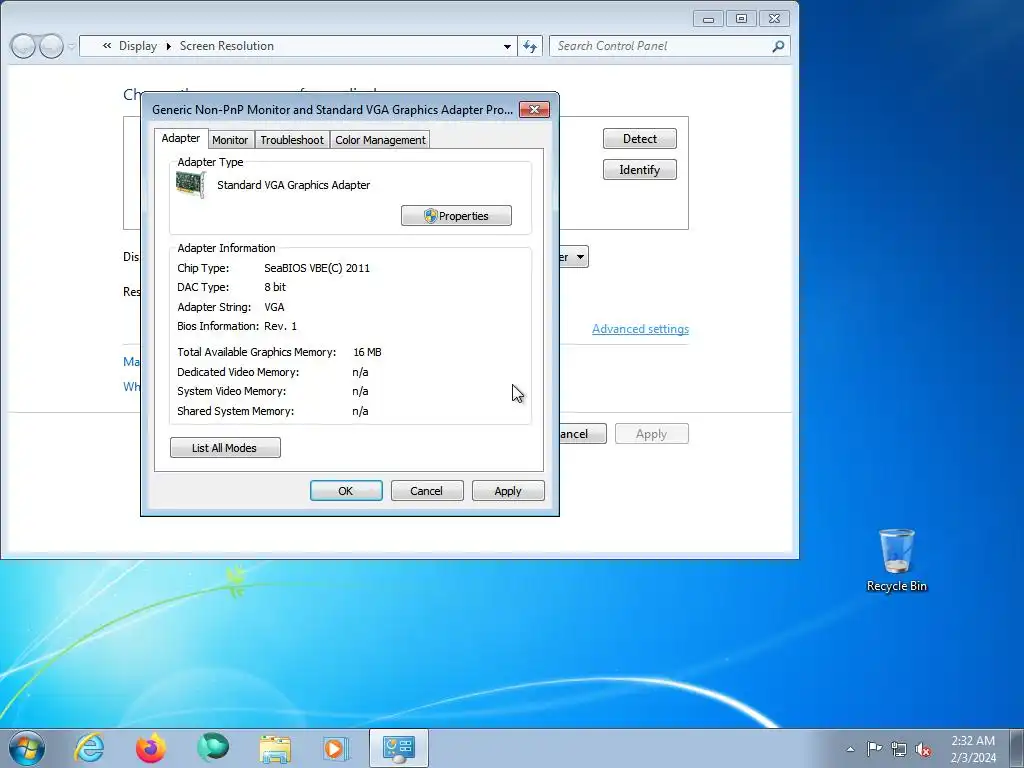
Task: Close the adapter properties dialog with the X
Action: click(534, 109)
